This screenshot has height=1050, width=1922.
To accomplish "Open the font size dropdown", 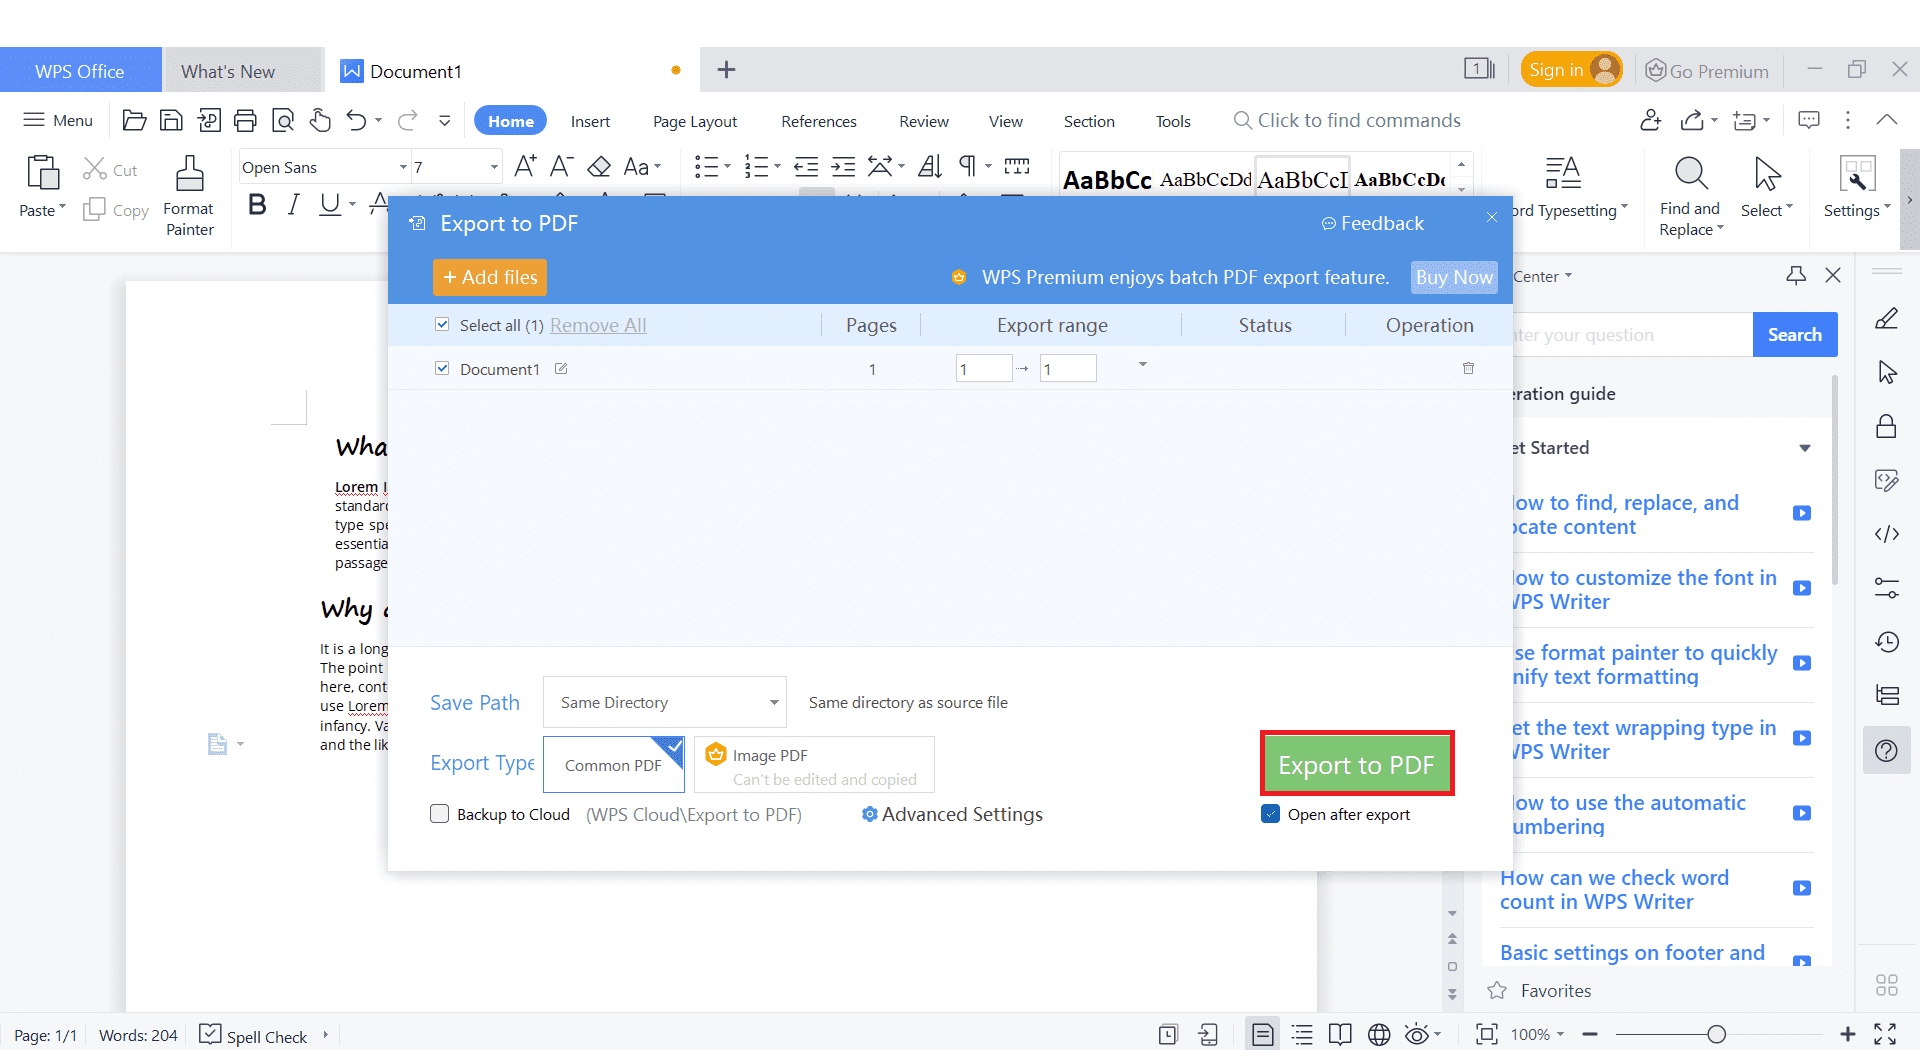I will [494, 167].
